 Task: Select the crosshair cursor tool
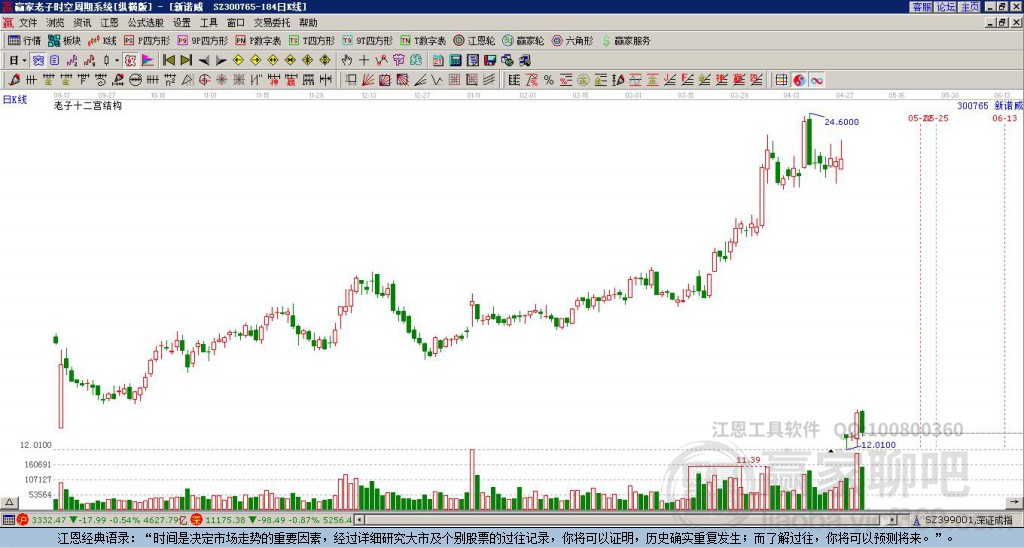(x=364, y=61)
